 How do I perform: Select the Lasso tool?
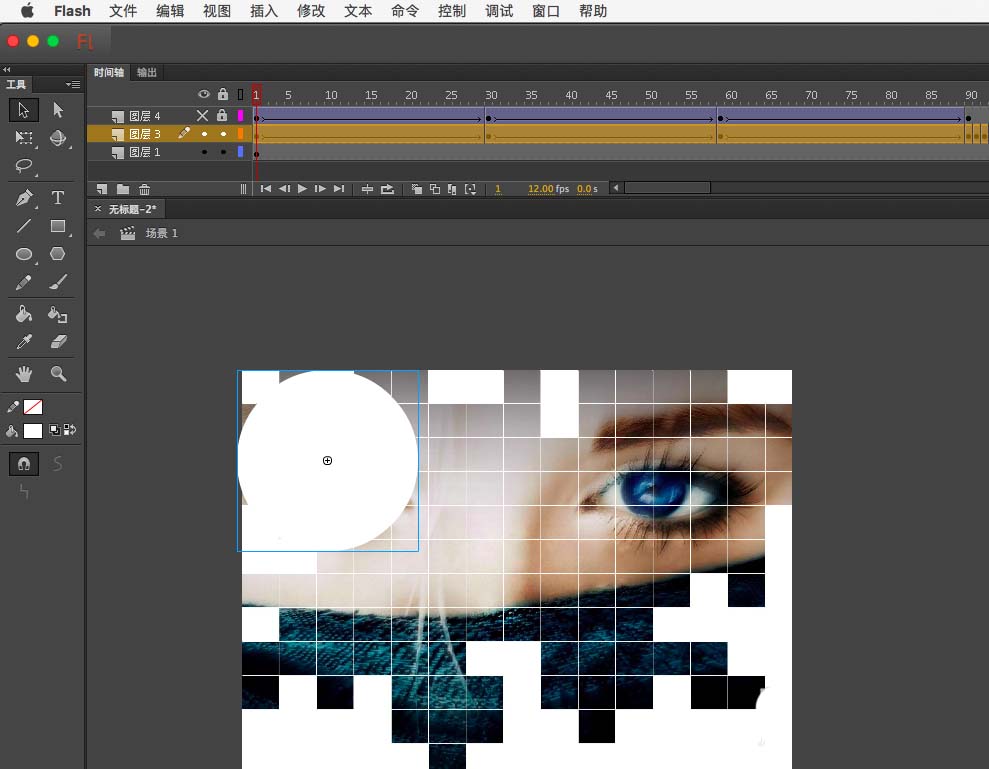click(24, 165)
